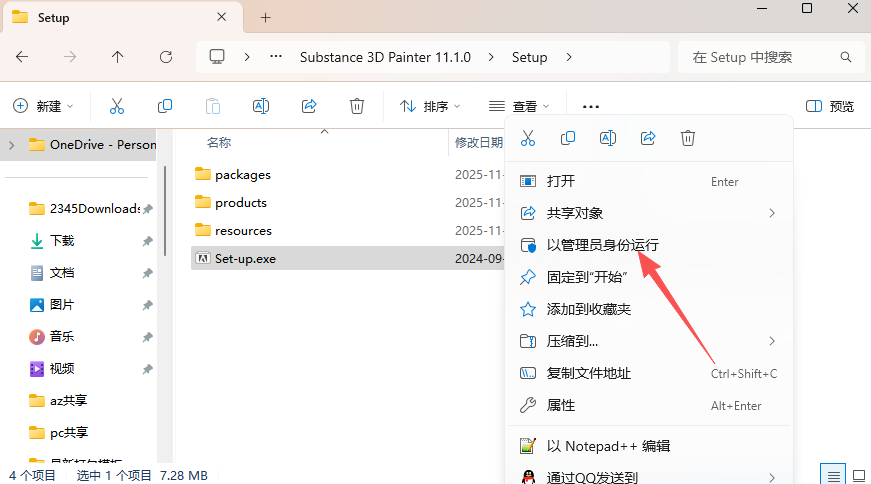
Task: Open 图片 Pictures in sidebar
Action: 62,305
